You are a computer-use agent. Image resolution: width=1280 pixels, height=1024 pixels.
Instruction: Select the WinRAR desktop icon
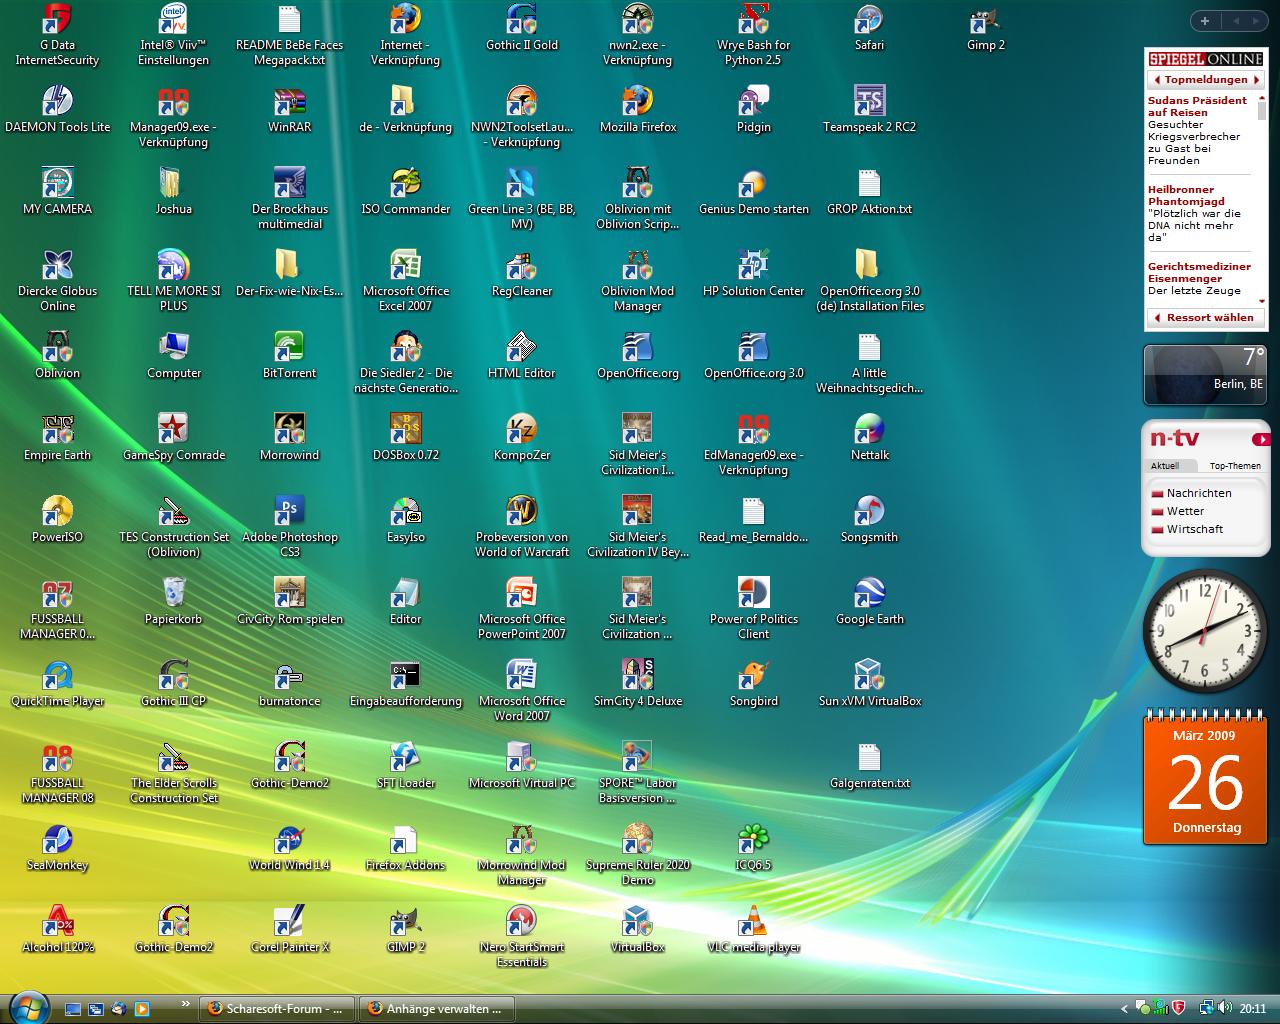289,102
